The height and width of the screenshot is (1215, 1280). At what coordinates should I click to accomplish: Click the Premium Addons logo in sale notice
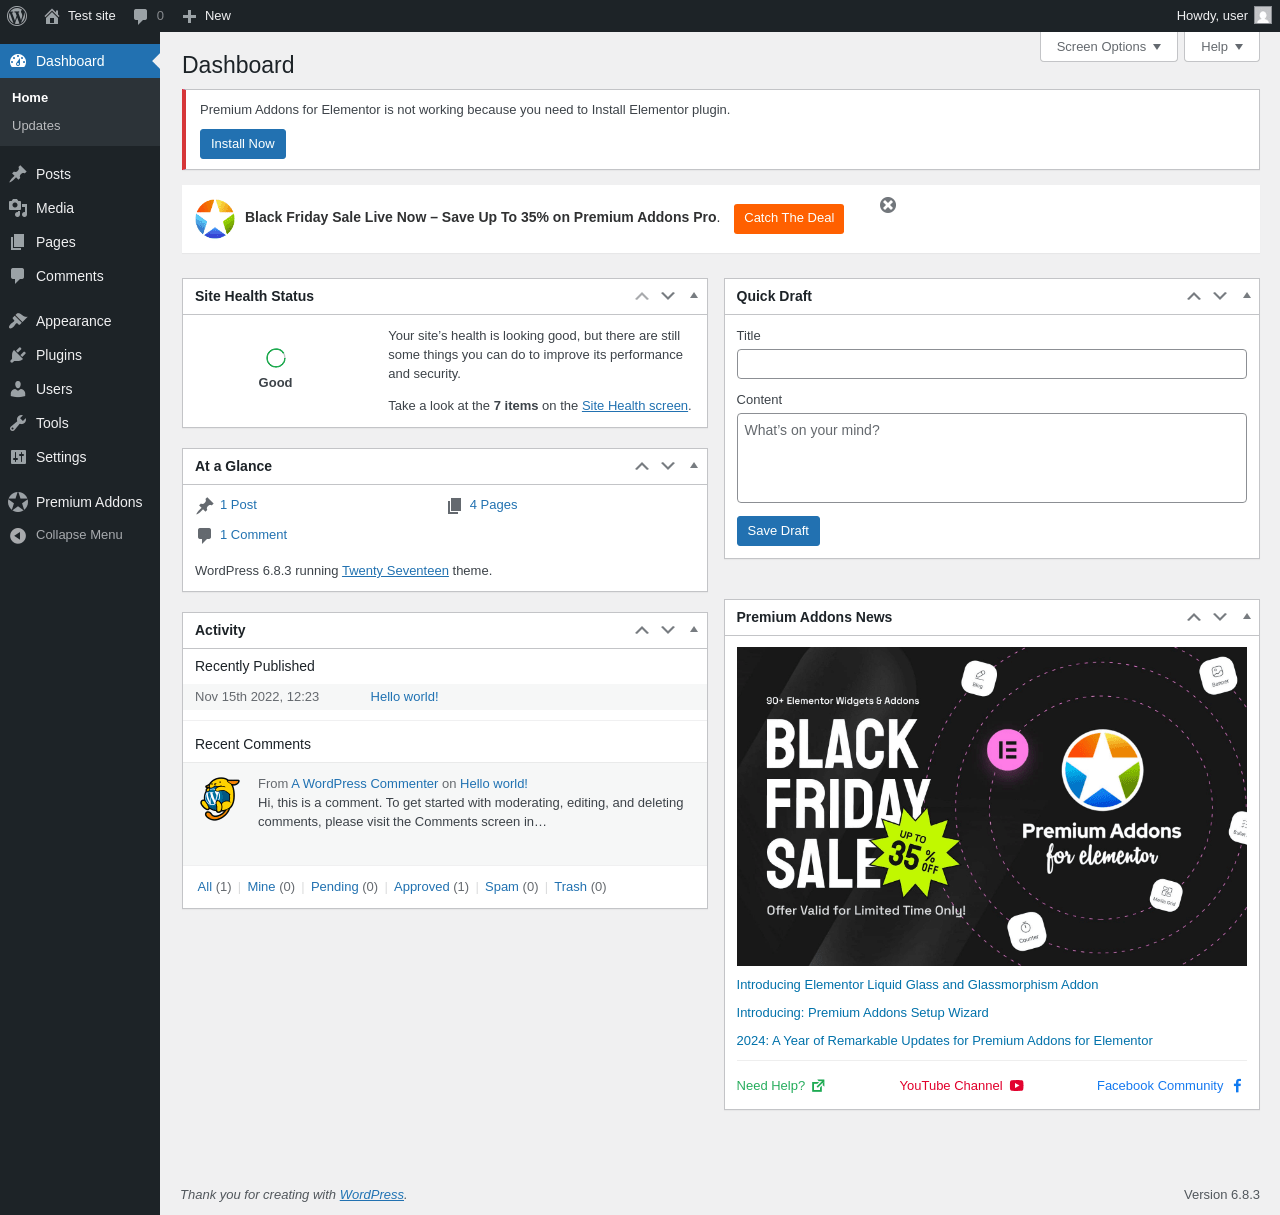click(x=215, y=219)
